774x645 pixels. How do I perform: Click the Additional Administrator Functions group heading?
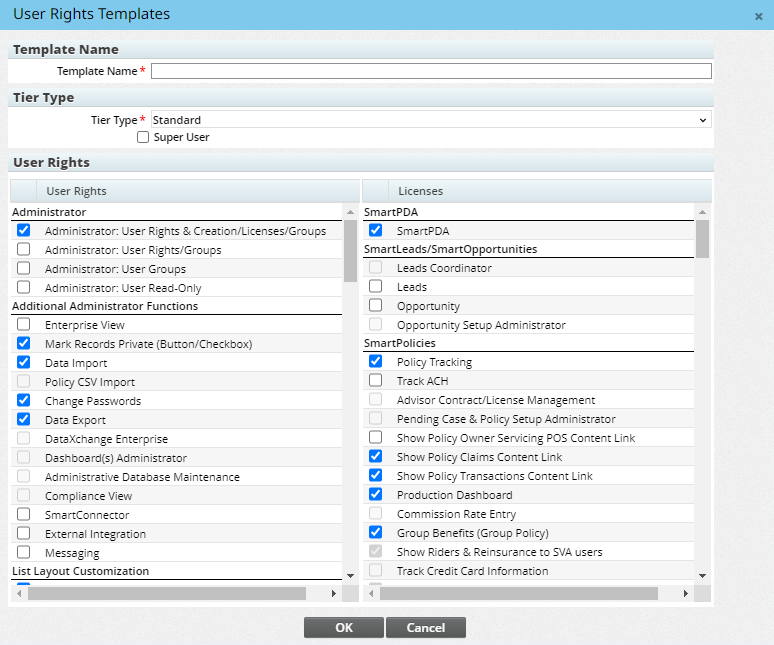pyautogui.click(x=105, y=306)
